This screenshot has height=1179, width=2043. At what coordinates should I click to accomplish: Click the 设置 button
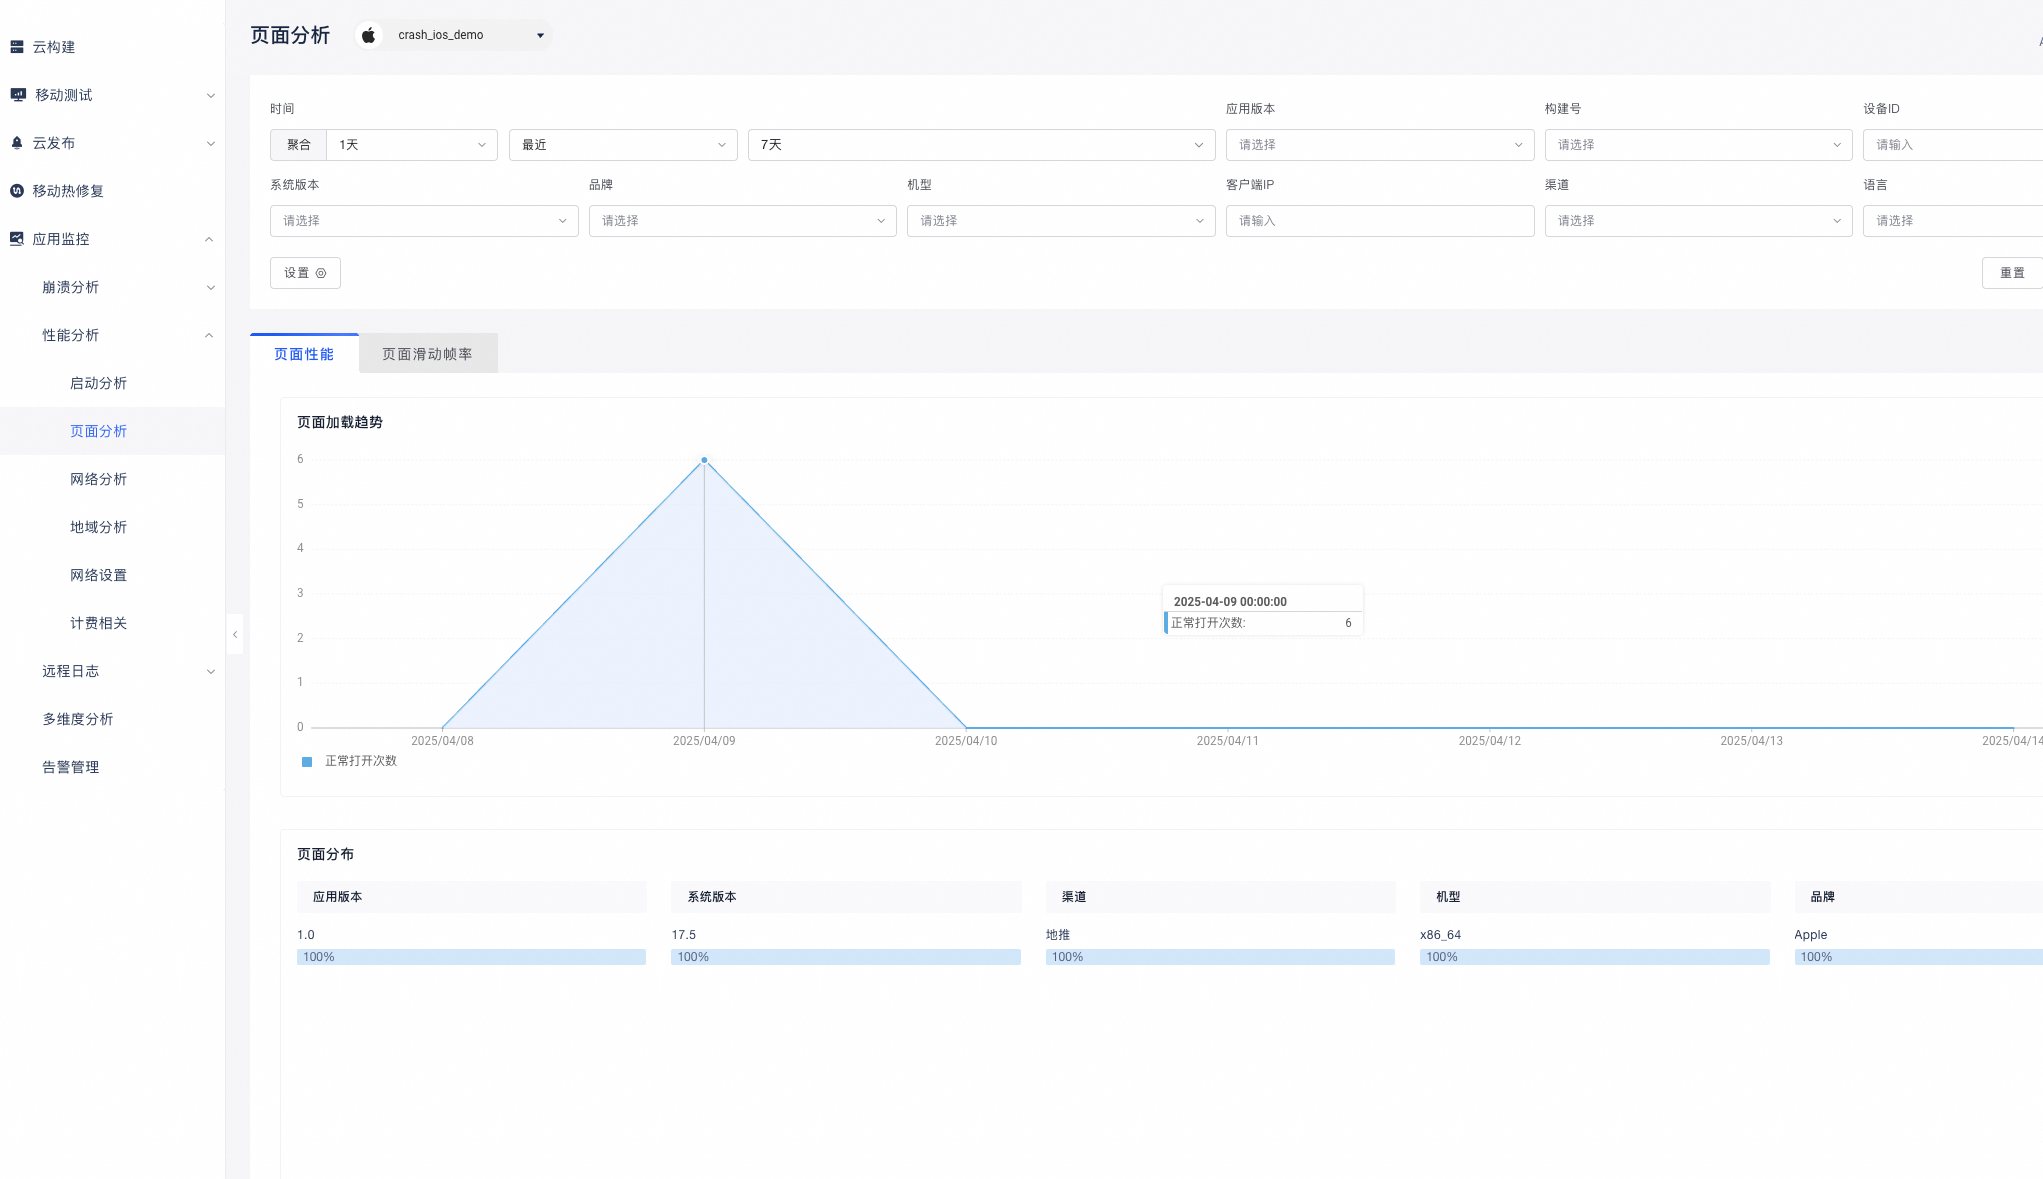305,273
